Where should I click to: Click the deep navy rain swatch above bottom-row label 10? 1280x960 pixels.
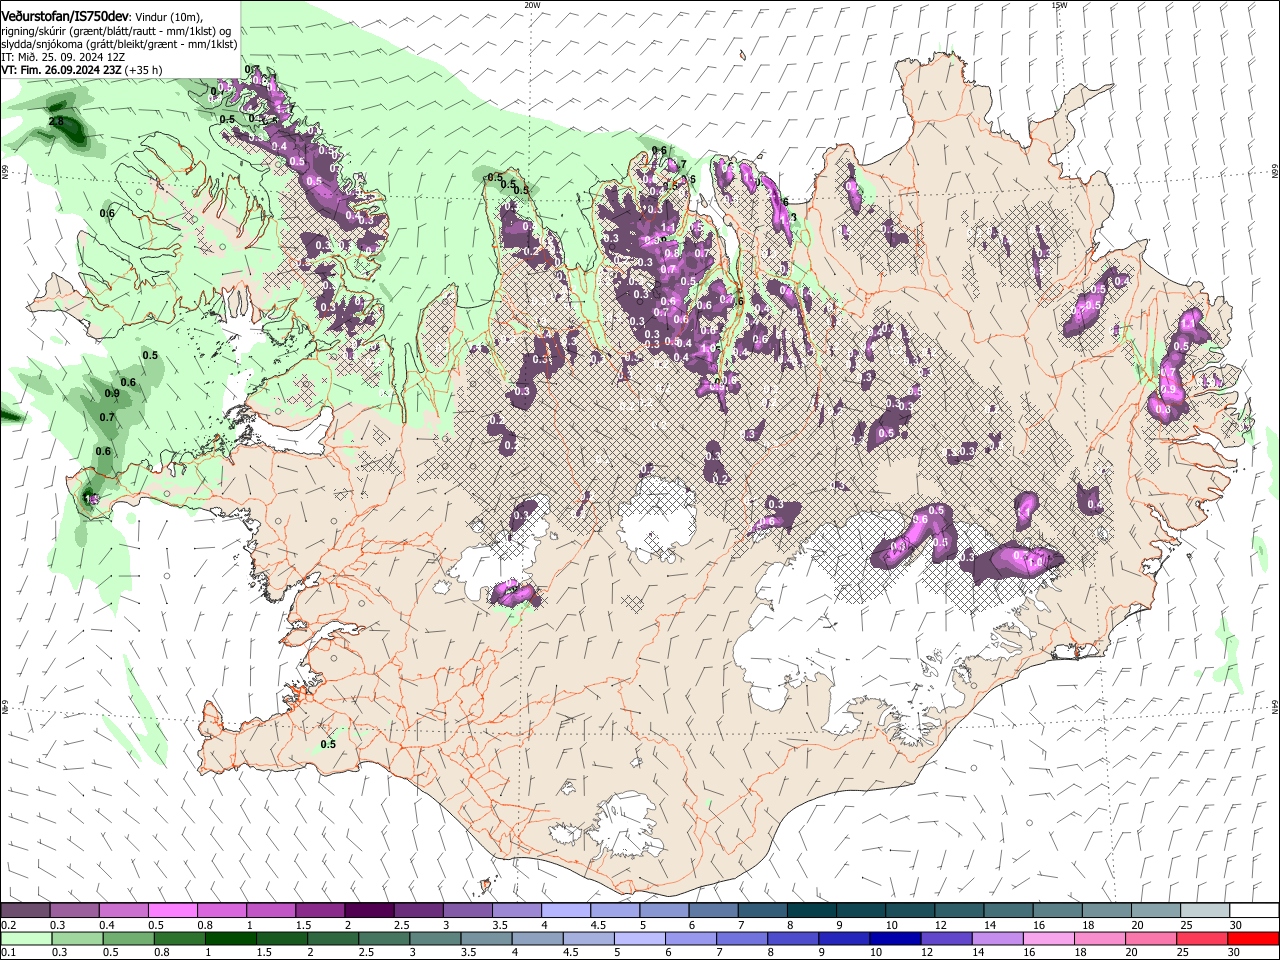click(895, 938)
